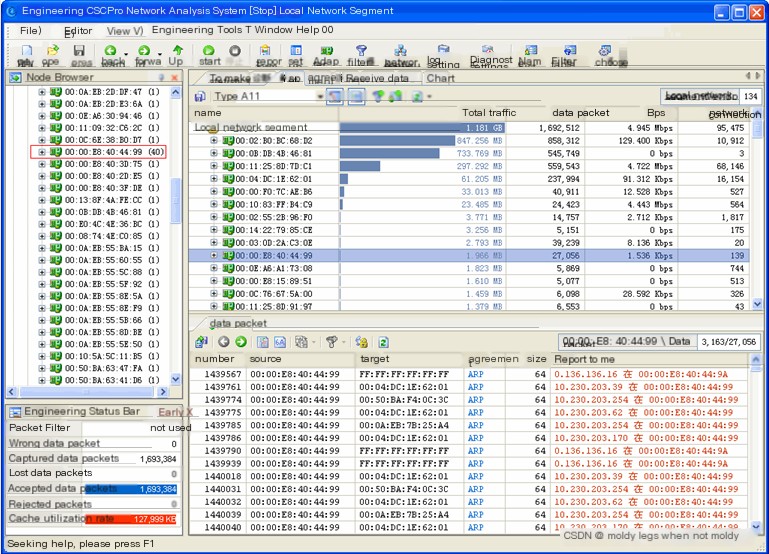Click Node Browser horizontal scrollbar right arrow
The height and width of the screenshot is (554, 769).
[x=163, y=392]
